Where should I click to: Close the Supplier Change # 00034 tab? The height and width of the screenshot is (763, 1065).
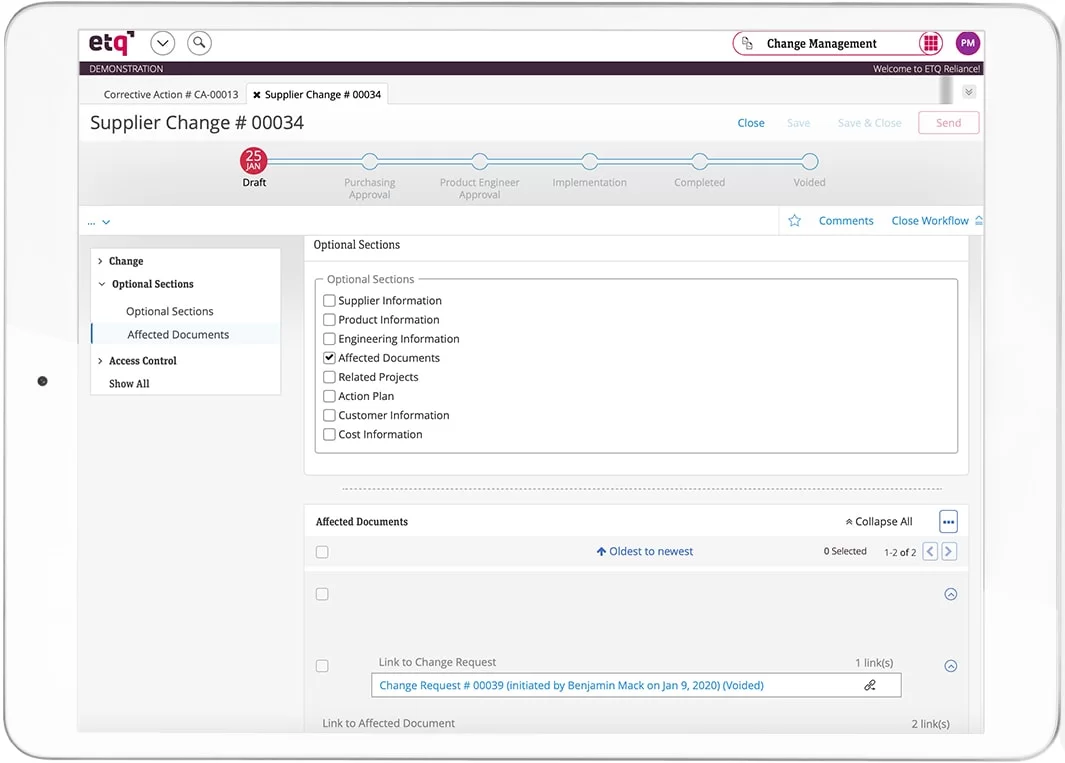[257, 95]
